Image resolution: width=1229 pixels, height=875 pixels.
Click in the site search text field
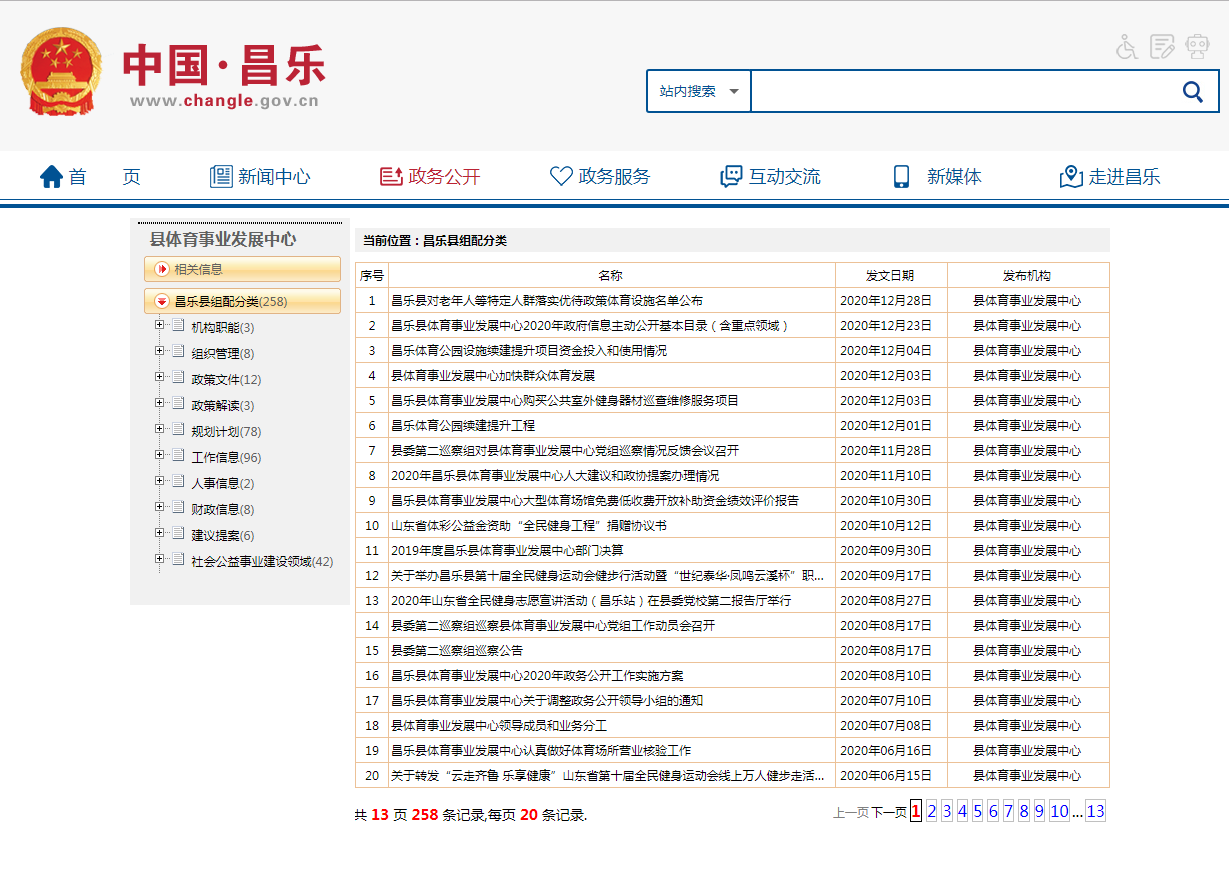coord(958,91)
